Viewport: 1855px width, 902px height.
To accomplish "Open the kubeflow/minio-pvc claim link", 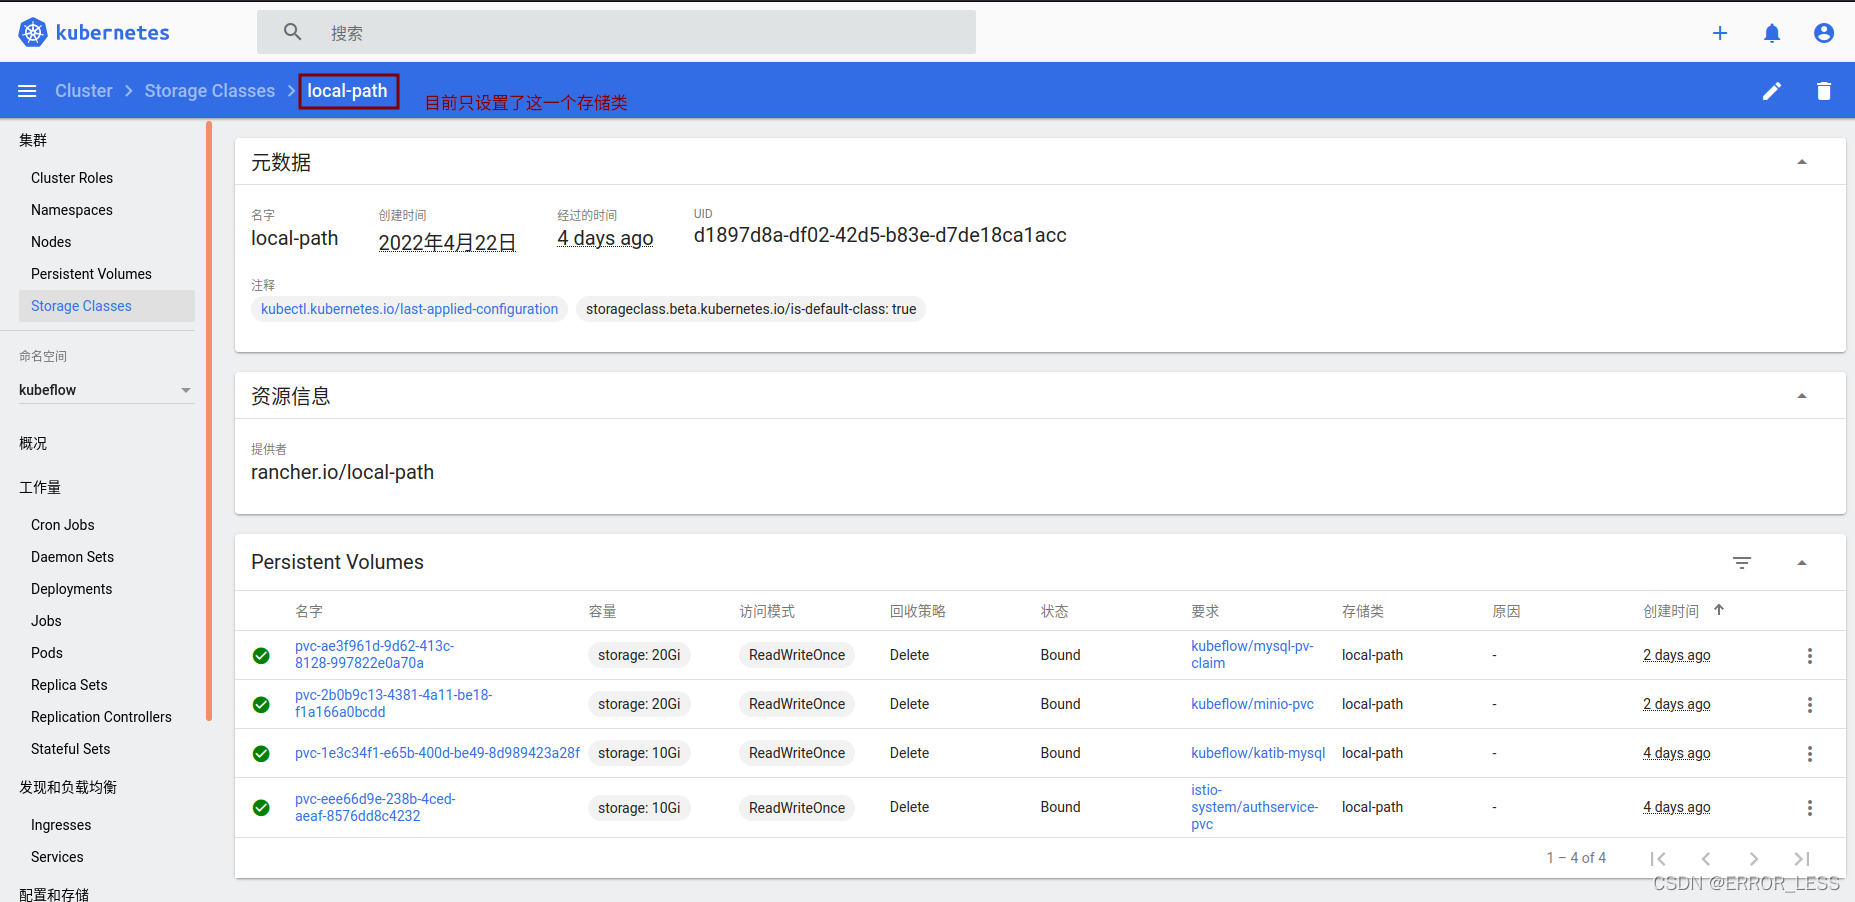I will (1252, 704).
